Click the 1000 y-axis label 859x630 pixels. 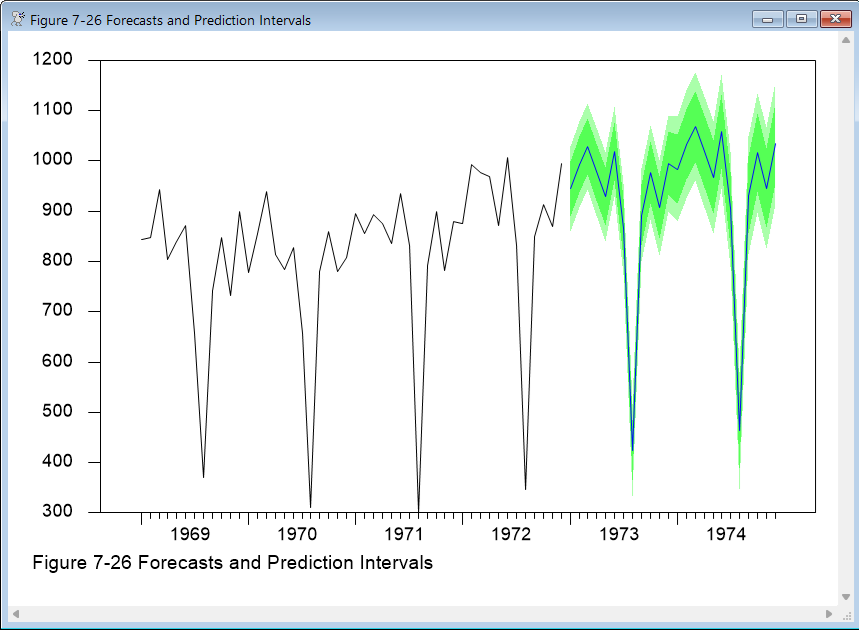53,160
